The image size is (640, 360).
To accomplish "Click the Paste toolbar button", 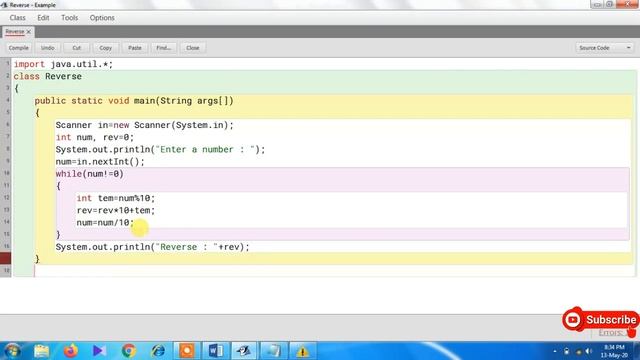I will pos(135,48).
